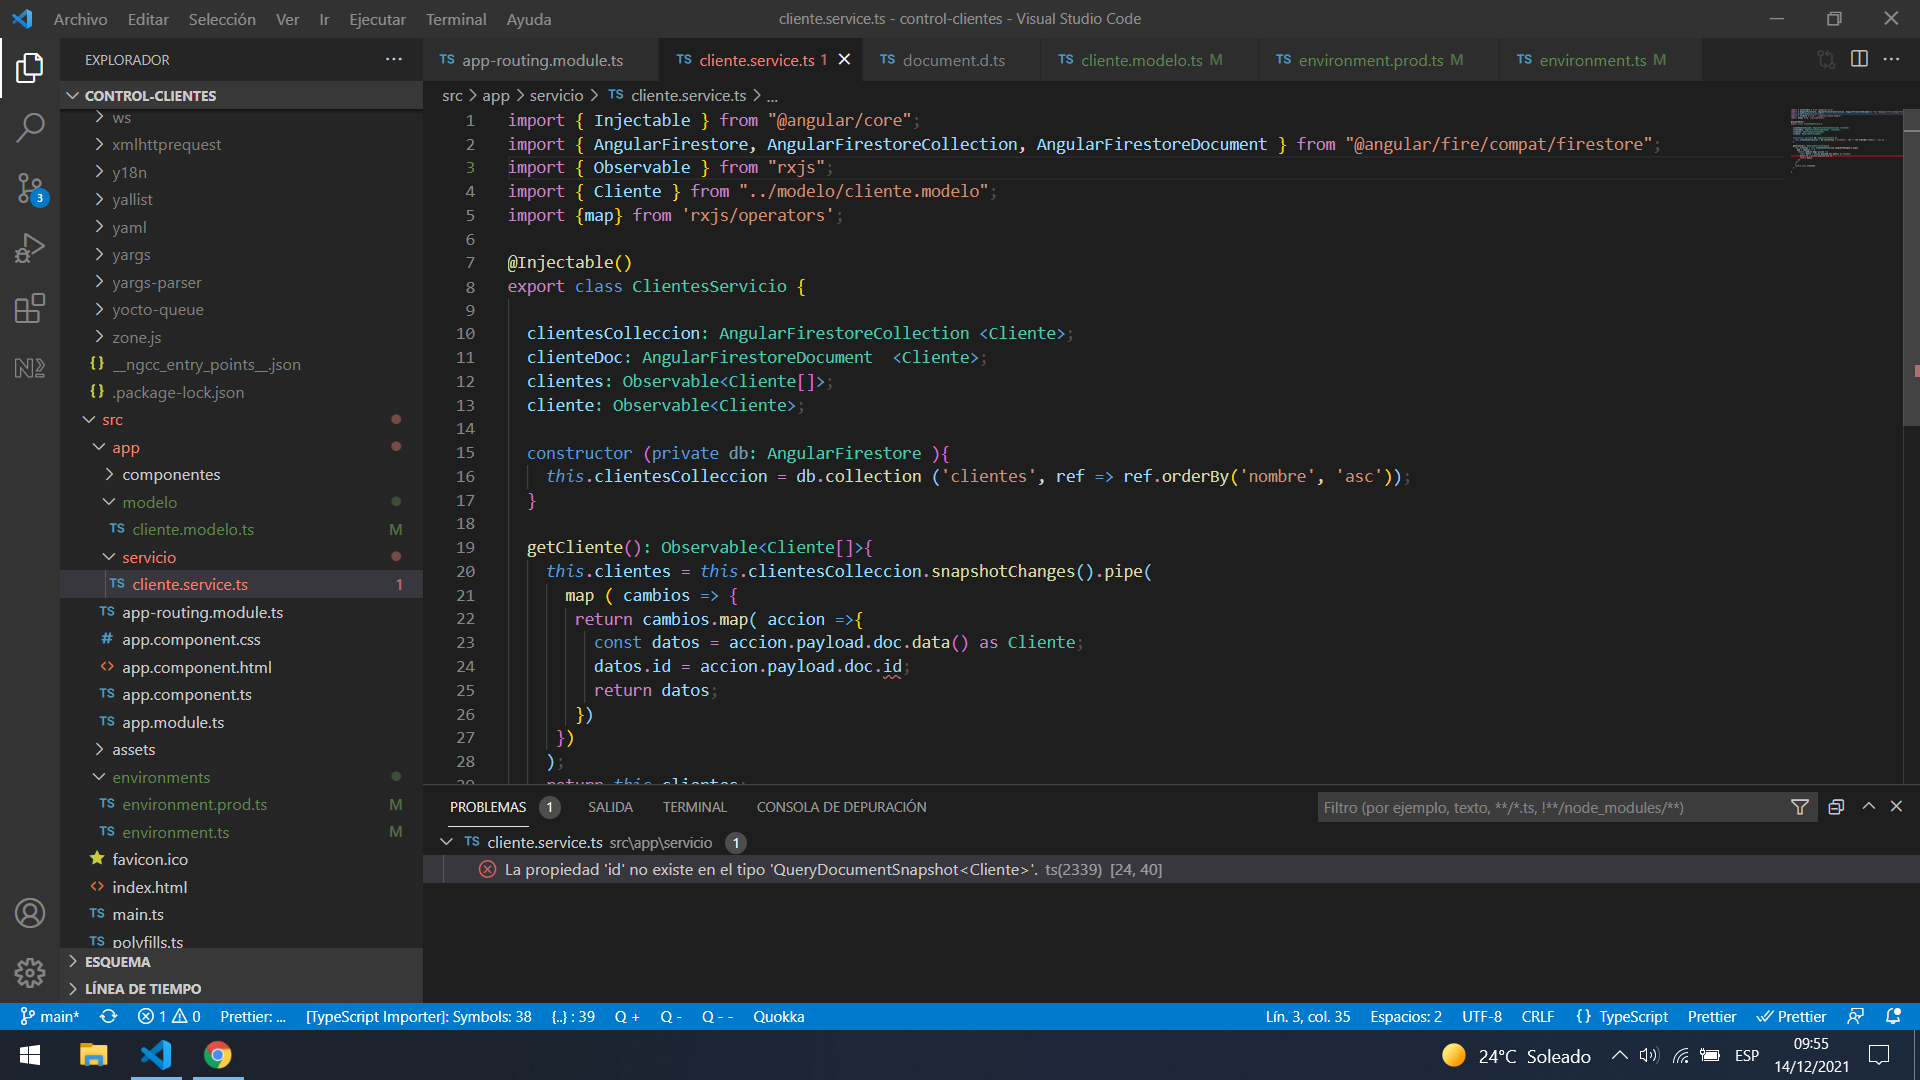Open the Archivo menu
Screen dimensions: 1920x1080
click(x=80, y=19)
